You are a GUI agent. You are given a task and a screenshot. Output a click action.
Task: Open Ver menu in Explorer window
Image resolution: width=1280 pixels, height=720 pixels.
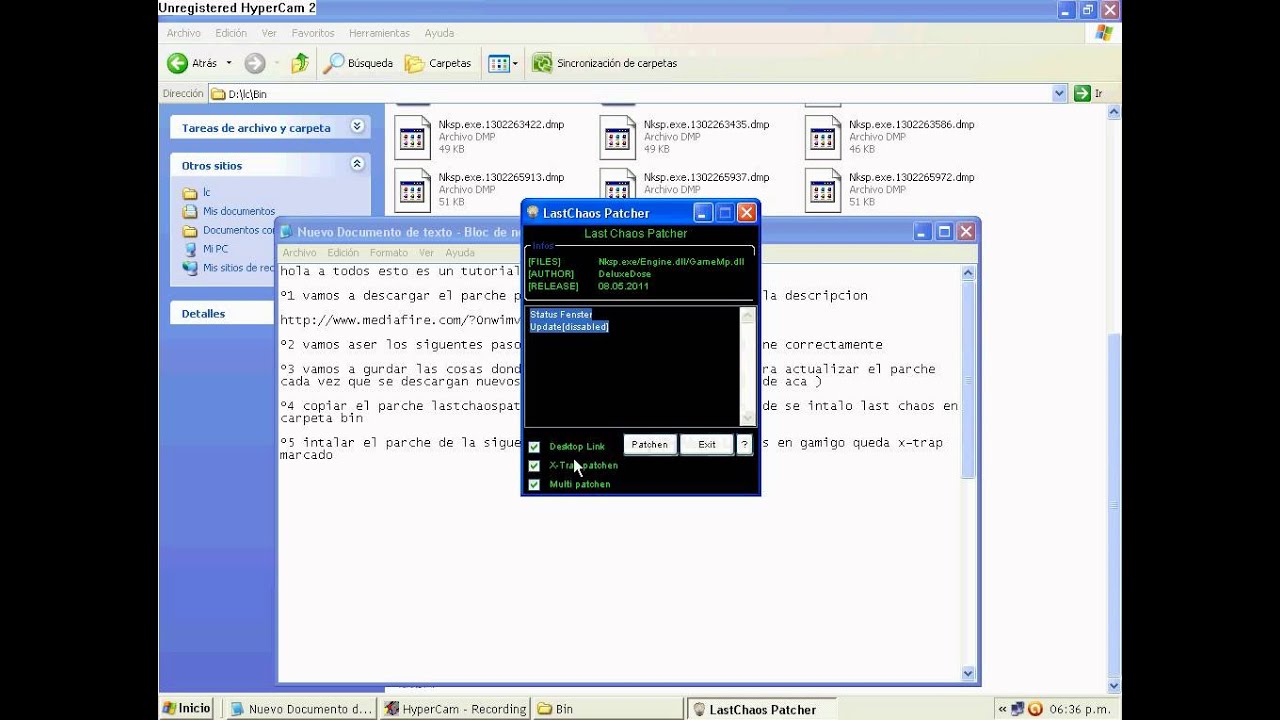click(x=269, y=33)
